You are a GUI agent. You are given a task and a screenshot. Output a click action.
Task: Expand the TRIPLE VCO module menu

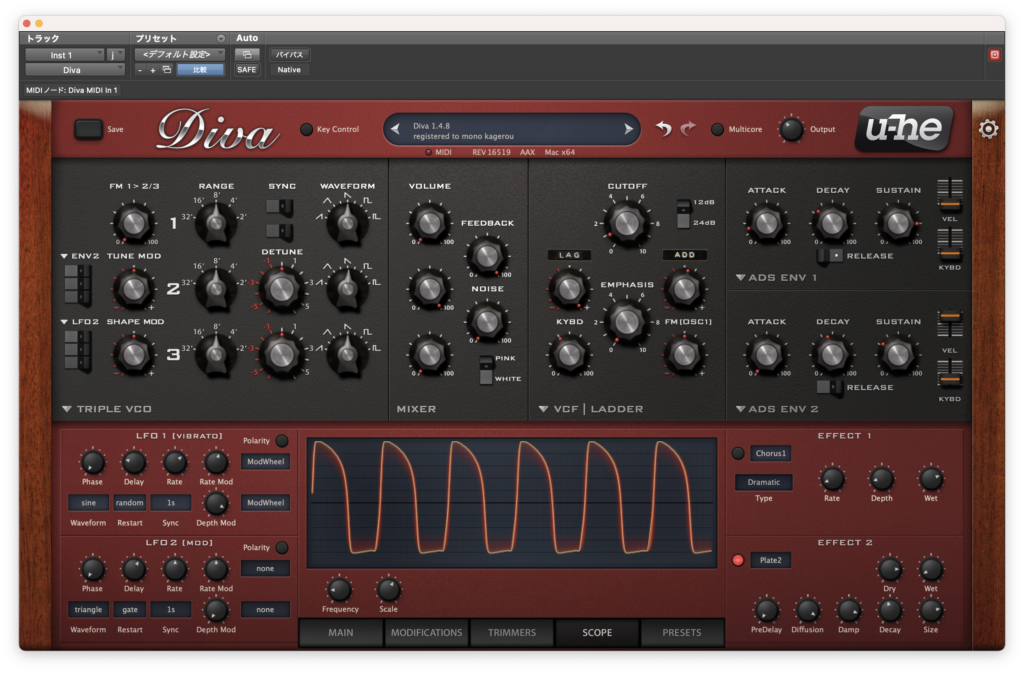tap(67, 409)
